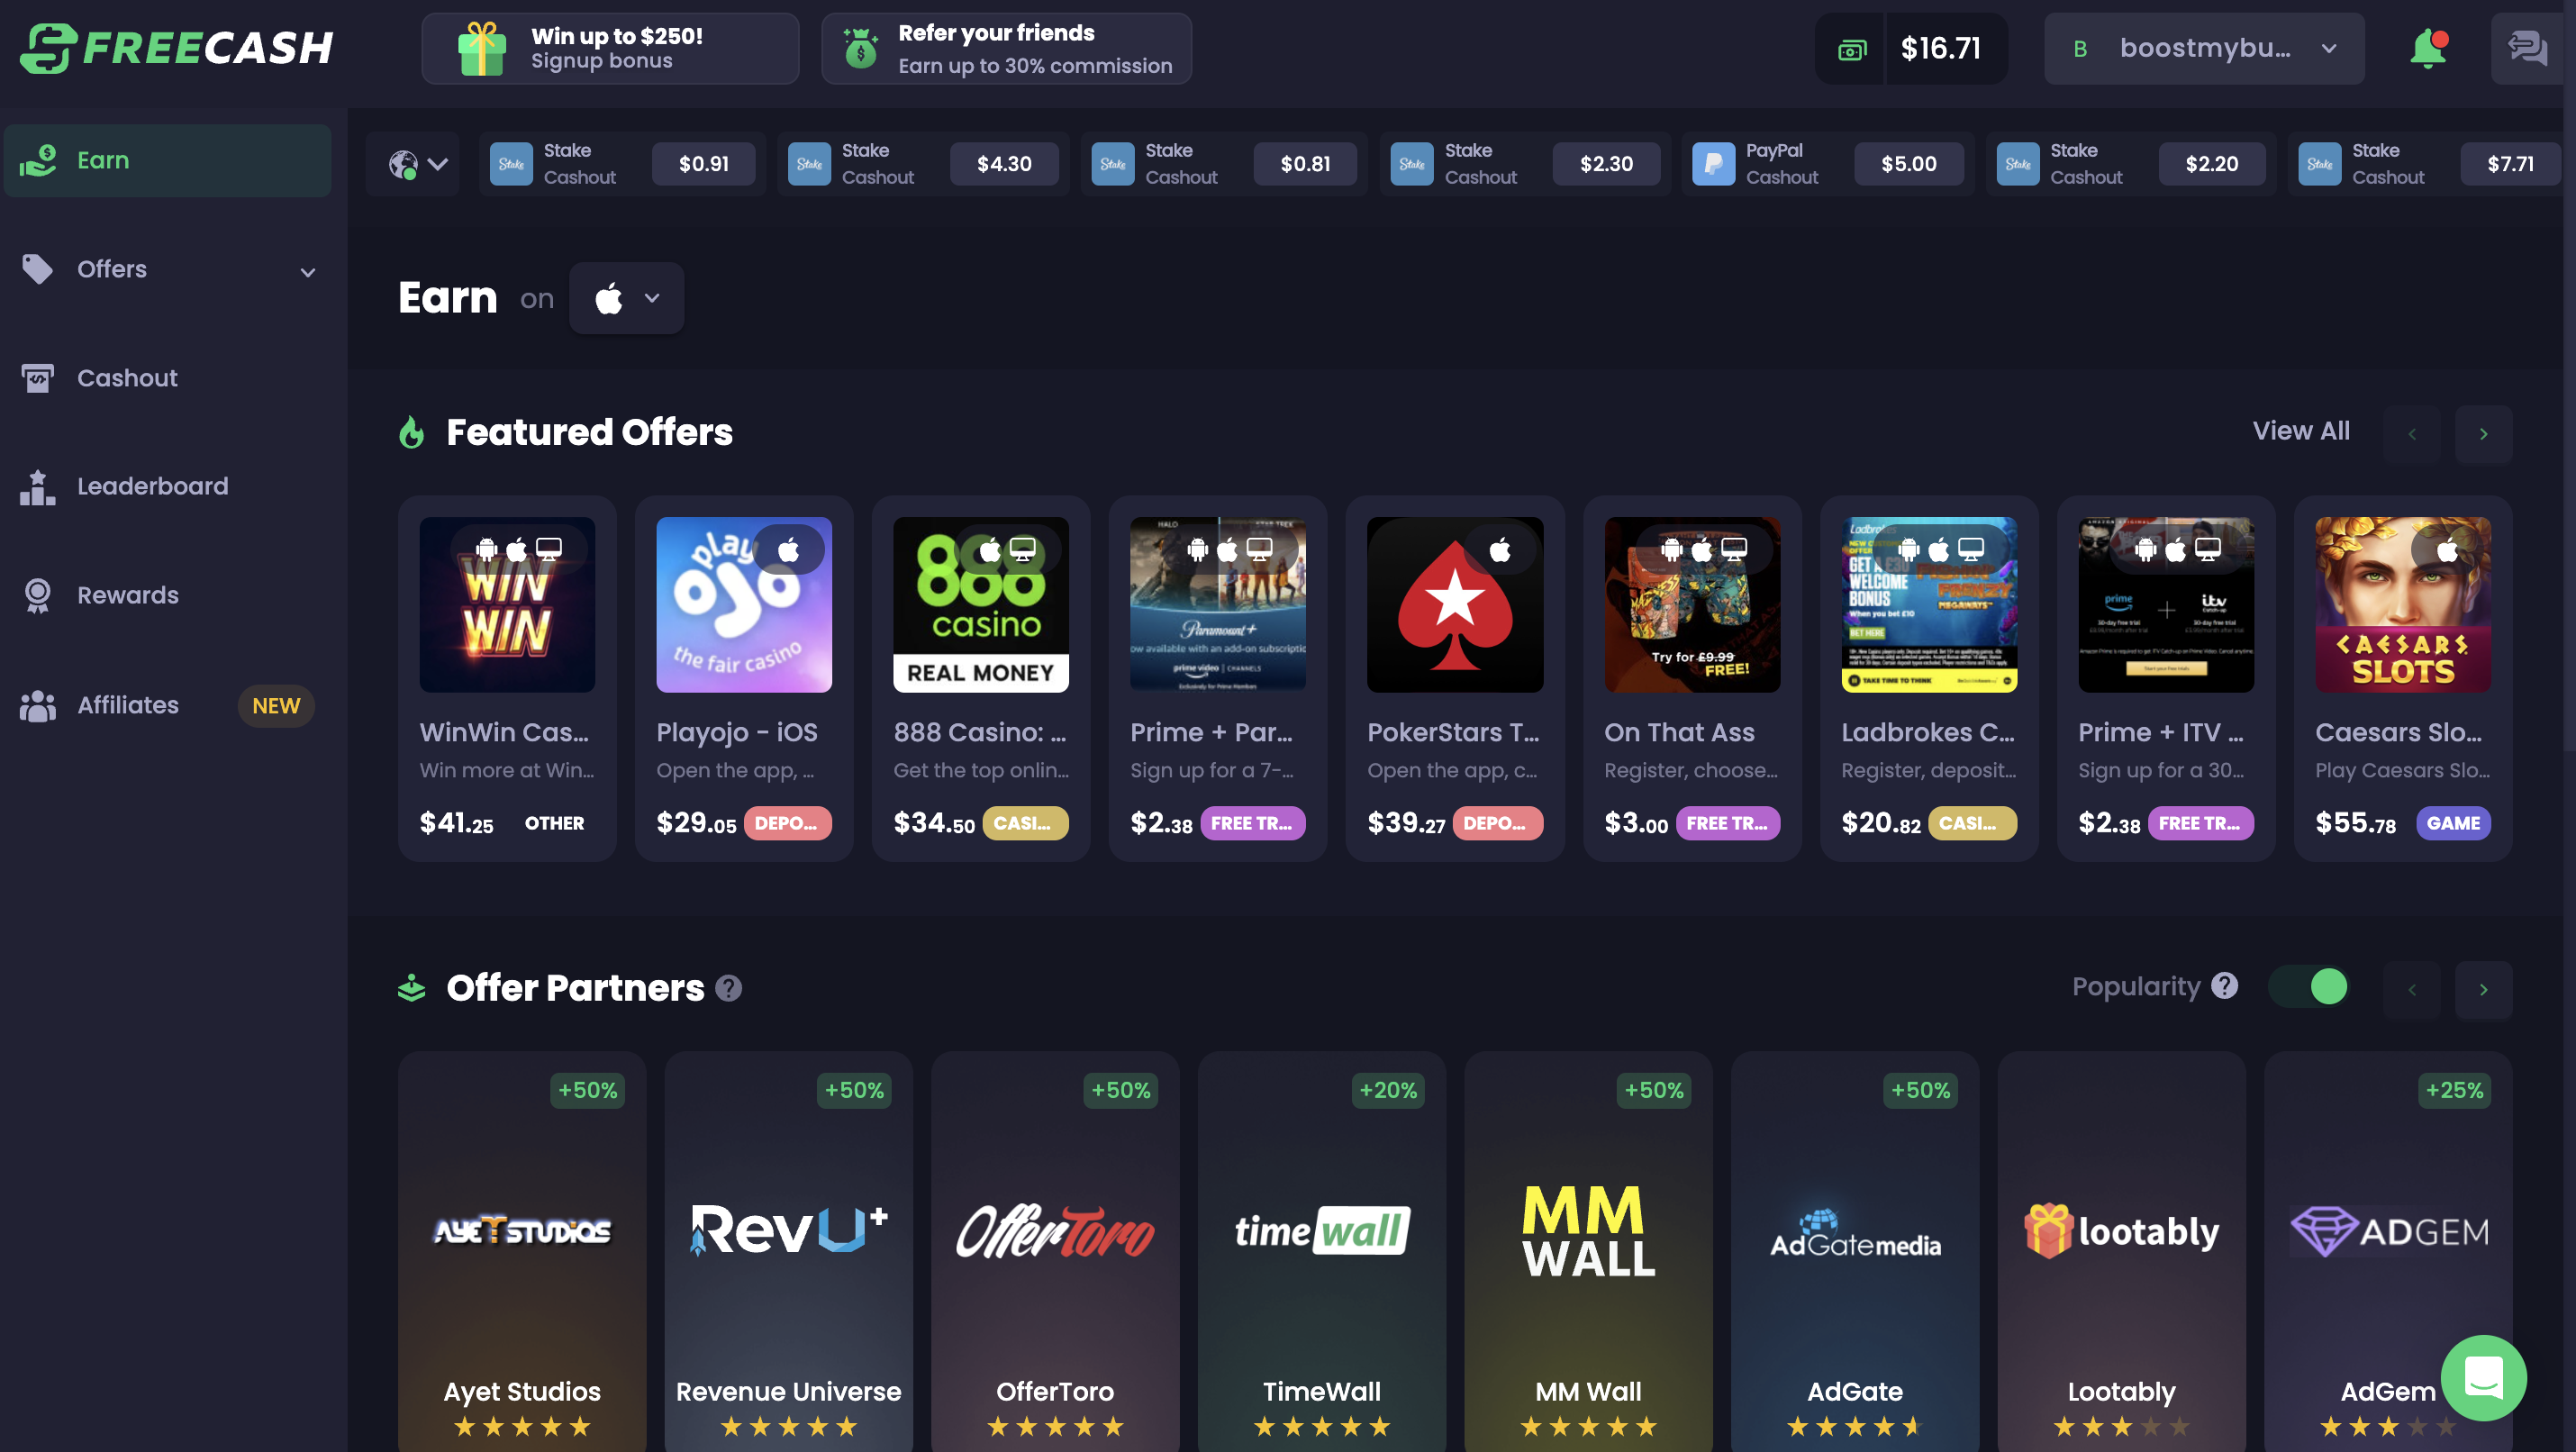Click the Leaderboard section icon
This screenshot has width=2576, height=1452.
point(35,486)
